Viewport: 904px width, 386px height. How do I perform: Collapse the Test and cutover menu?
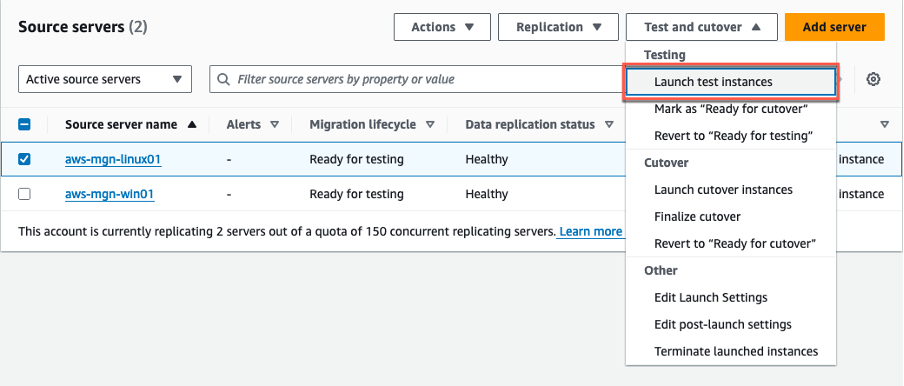click(x=702, y=27)
